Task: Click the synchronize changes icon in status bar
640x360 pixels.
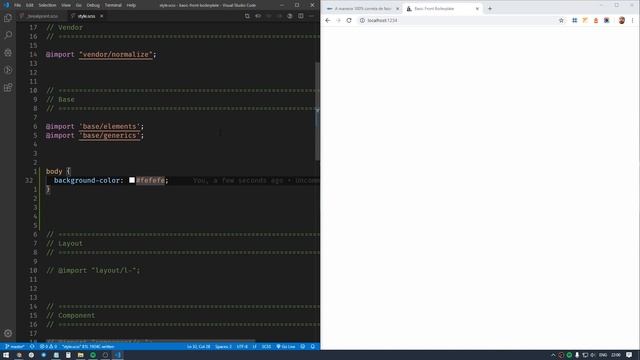Action: point(32,347)
